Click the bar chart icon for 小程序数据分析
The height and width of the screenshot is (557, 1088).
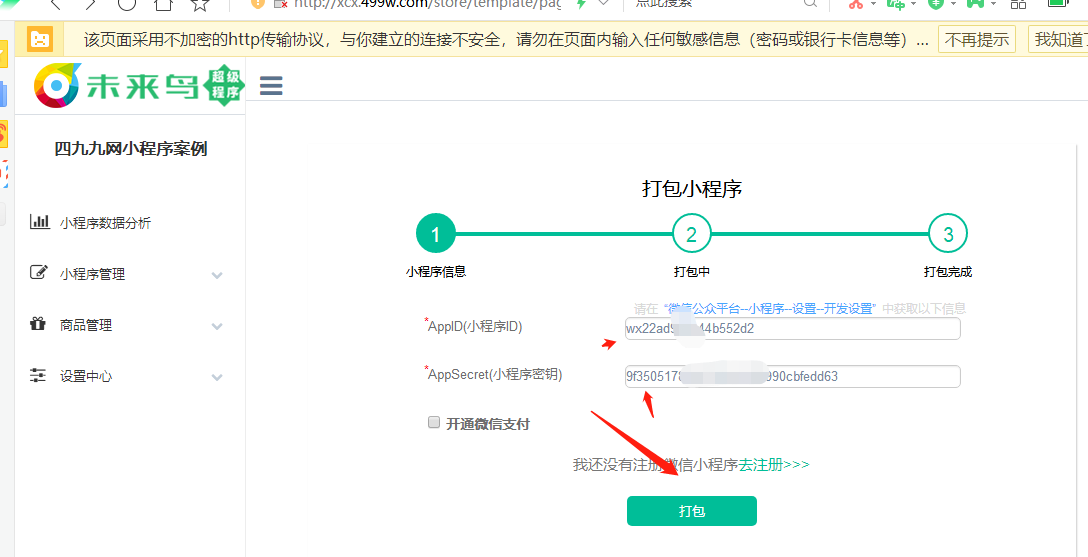pyautogui.click(x=39, y=222)
